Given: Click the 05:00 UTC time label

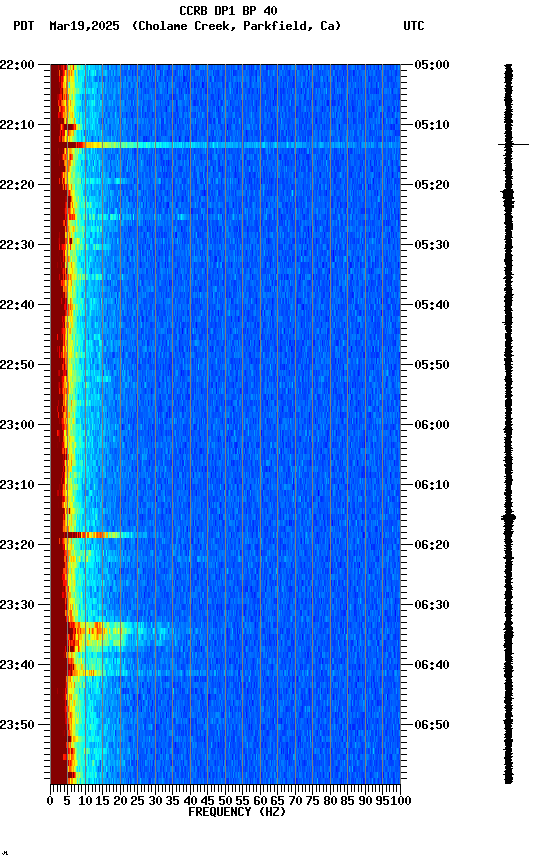Looking at the screenshot, I should pos(432,65).
